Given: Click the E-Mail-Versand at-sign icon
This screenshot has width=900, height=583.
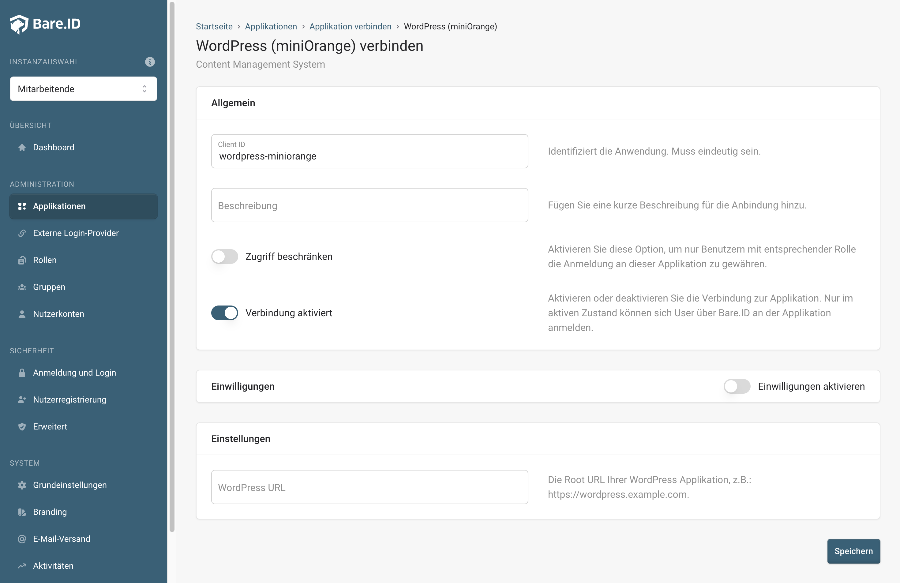Looking at the screenshot, I should (x=22, y=539).
